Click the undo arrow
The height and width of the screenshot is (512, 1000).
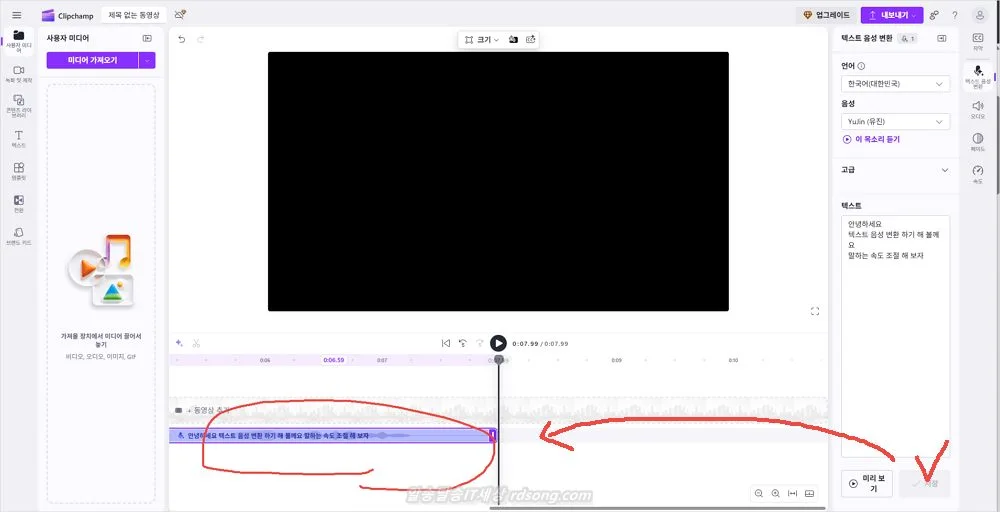point(181,39)
